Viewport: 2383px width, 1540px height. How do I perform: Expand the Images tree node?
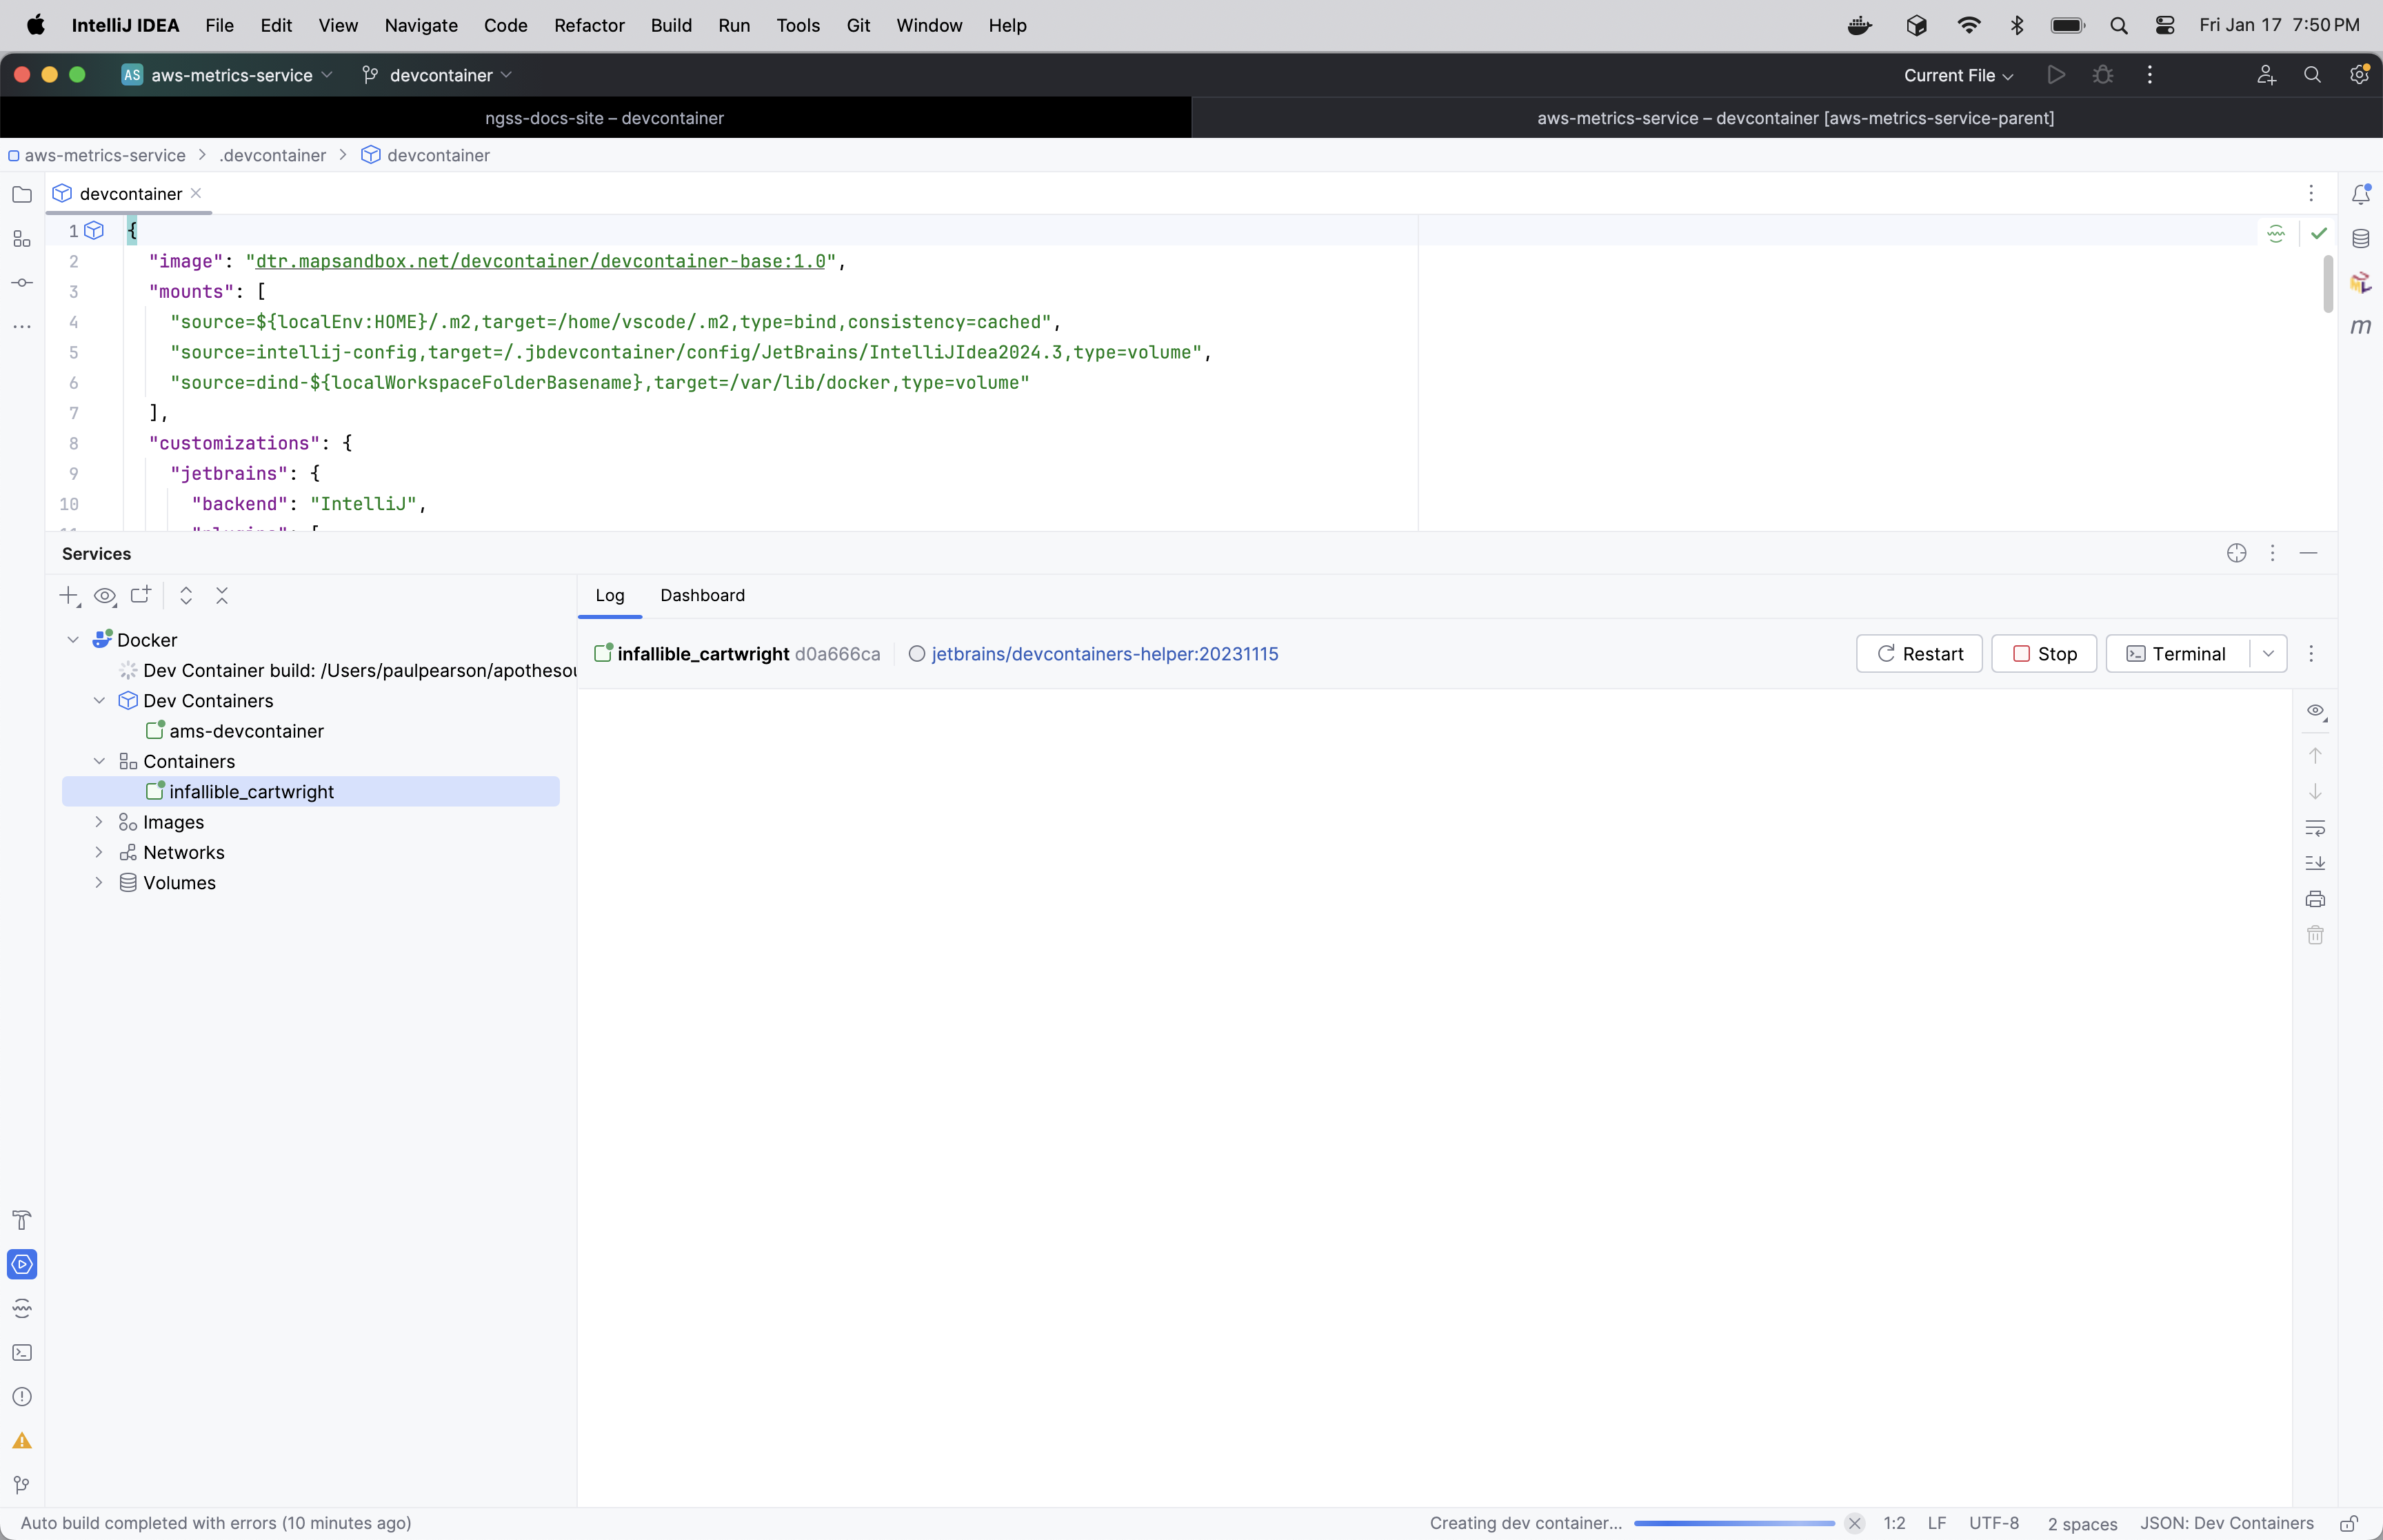click(99, 822)
